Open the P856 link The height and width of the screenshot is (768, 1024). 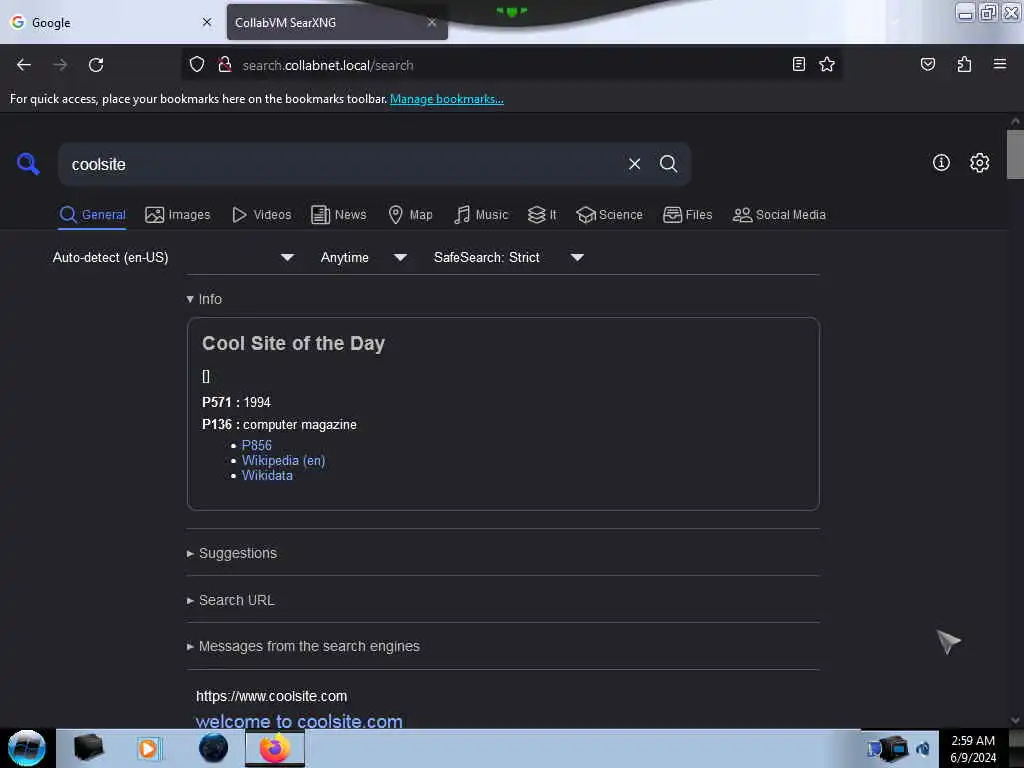point(257,445)
